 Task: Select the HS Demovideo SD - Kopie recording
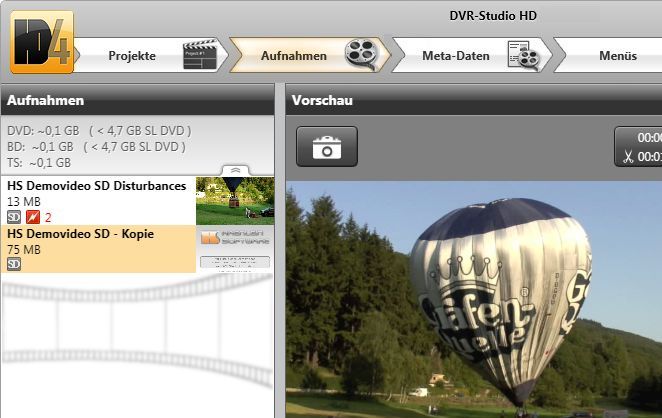click(138, 249)
